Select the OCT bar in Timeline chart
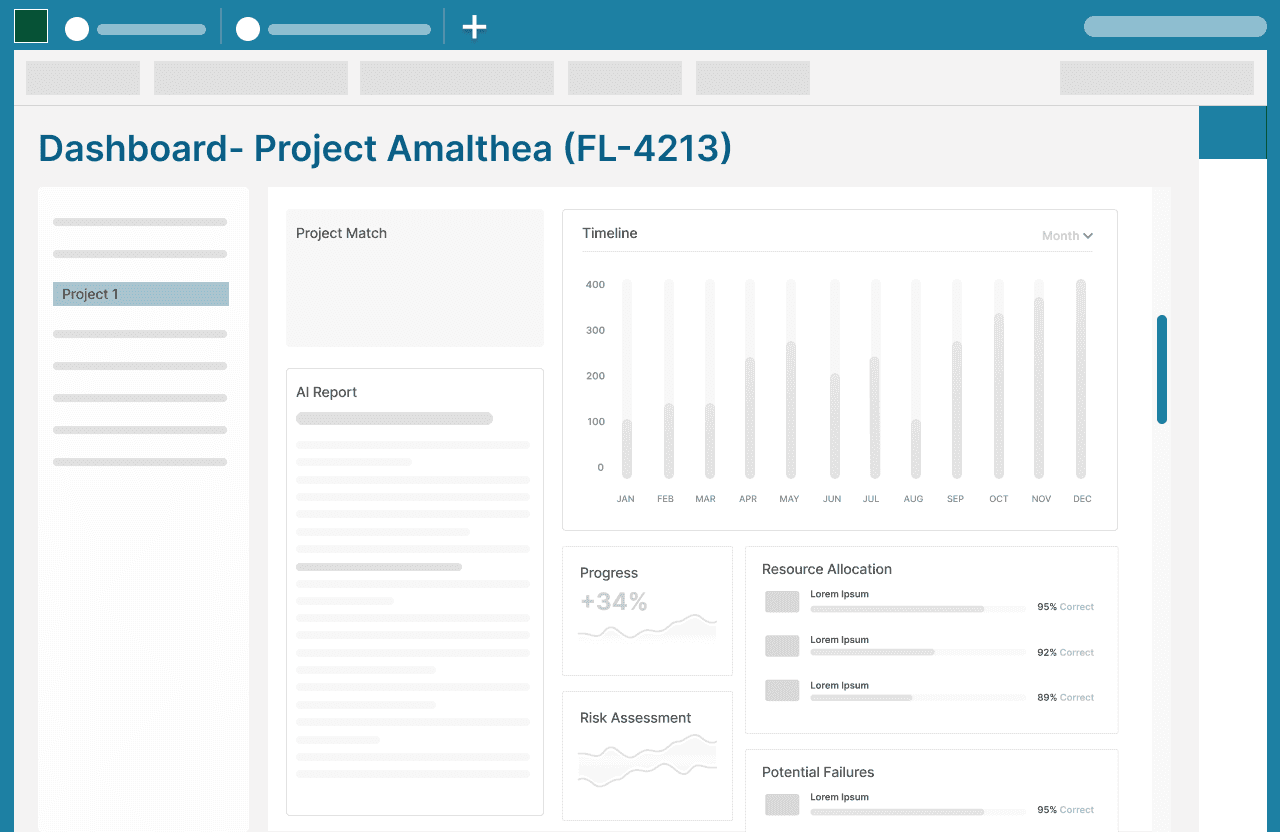 (999, 396)
